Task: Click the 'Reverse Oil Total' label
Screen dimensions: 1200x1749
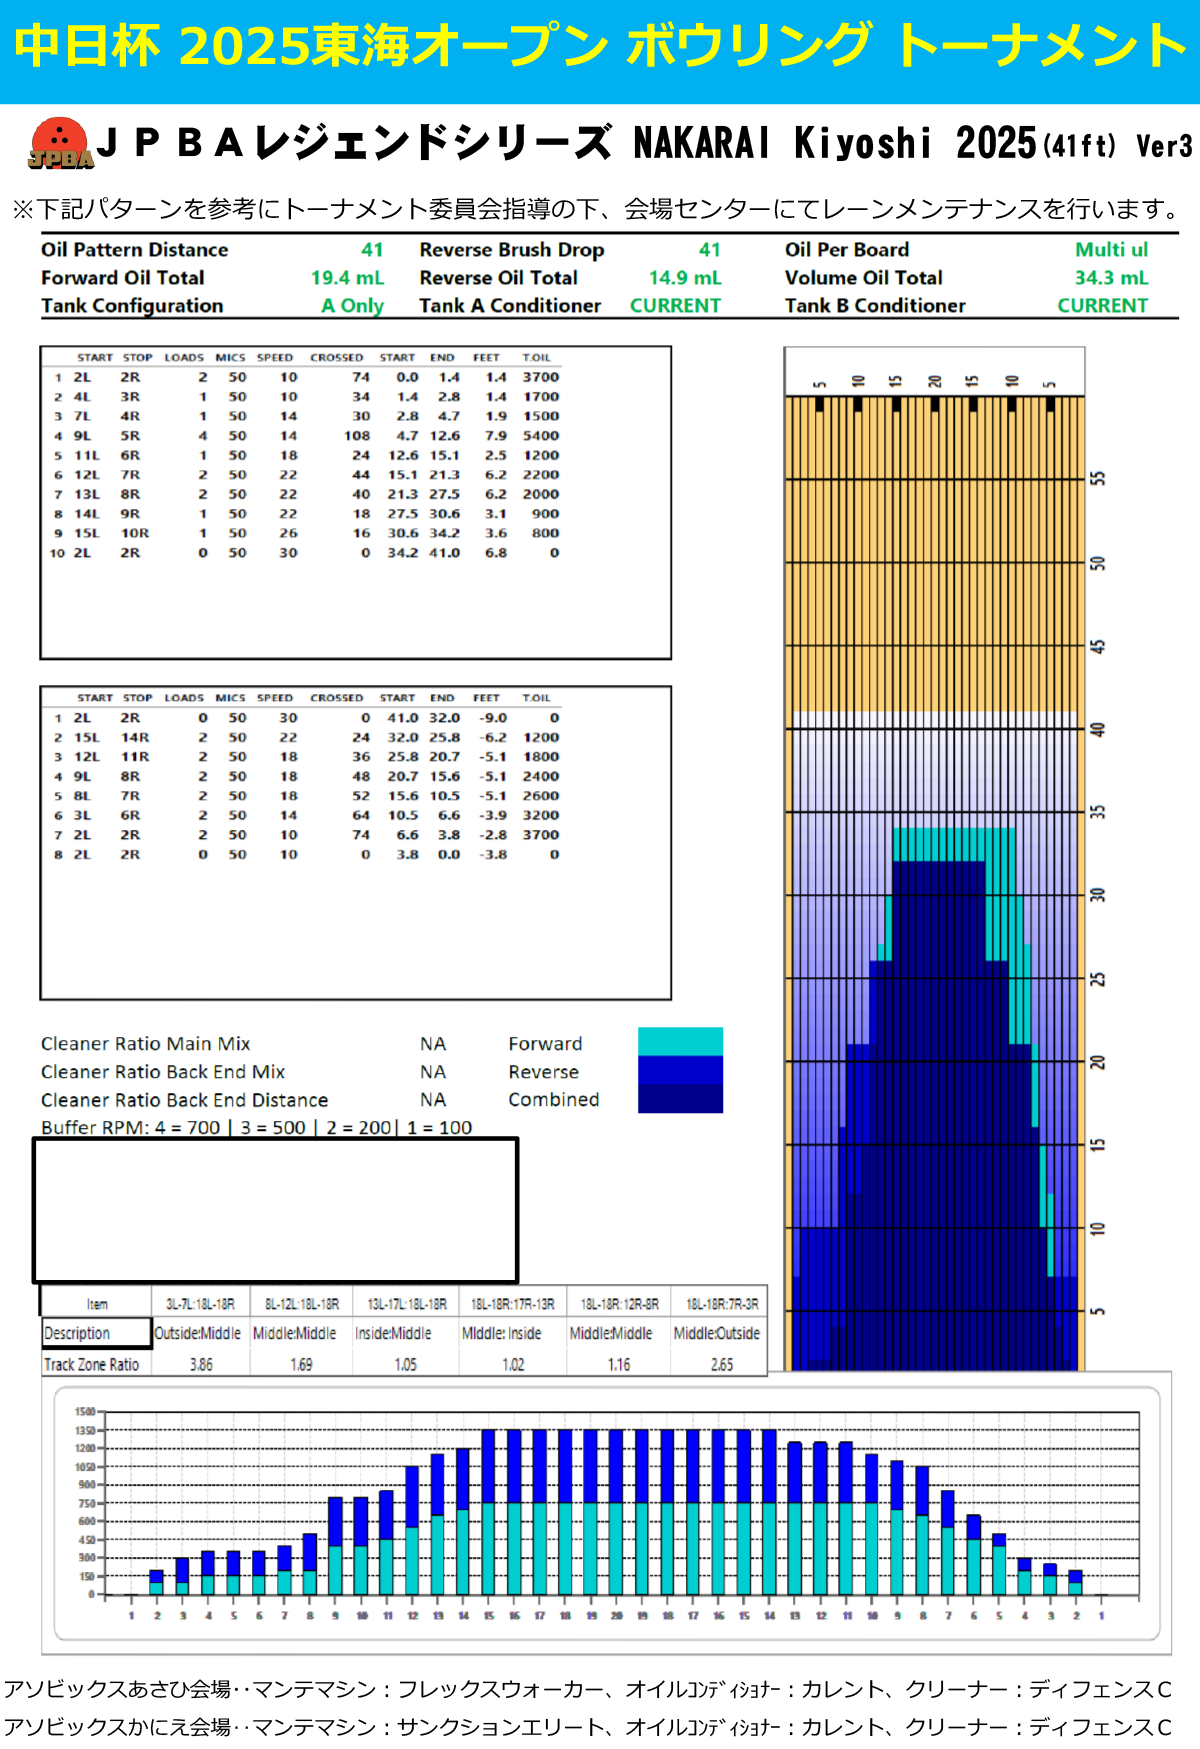Action: (499, 278)
